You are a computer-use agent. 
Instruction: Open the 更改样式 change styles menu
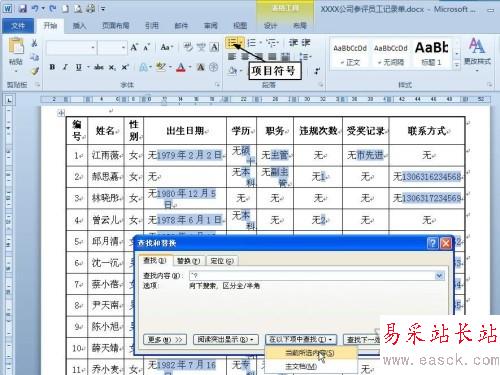[x=477, y=54]
